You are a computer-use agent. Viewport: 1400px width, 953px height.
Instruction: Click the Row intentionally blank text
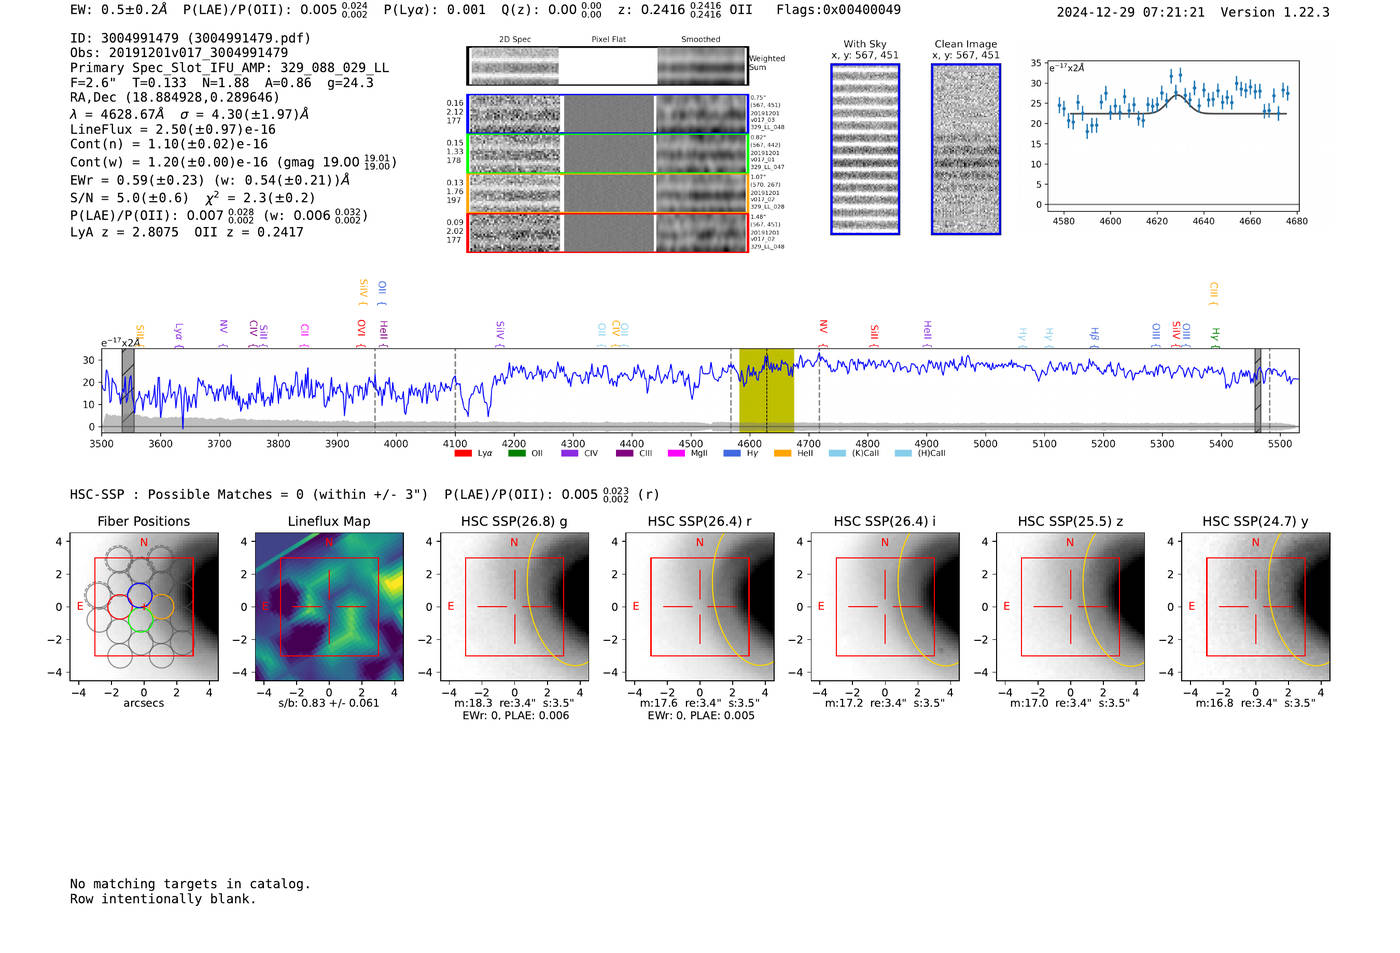(163, 899)
